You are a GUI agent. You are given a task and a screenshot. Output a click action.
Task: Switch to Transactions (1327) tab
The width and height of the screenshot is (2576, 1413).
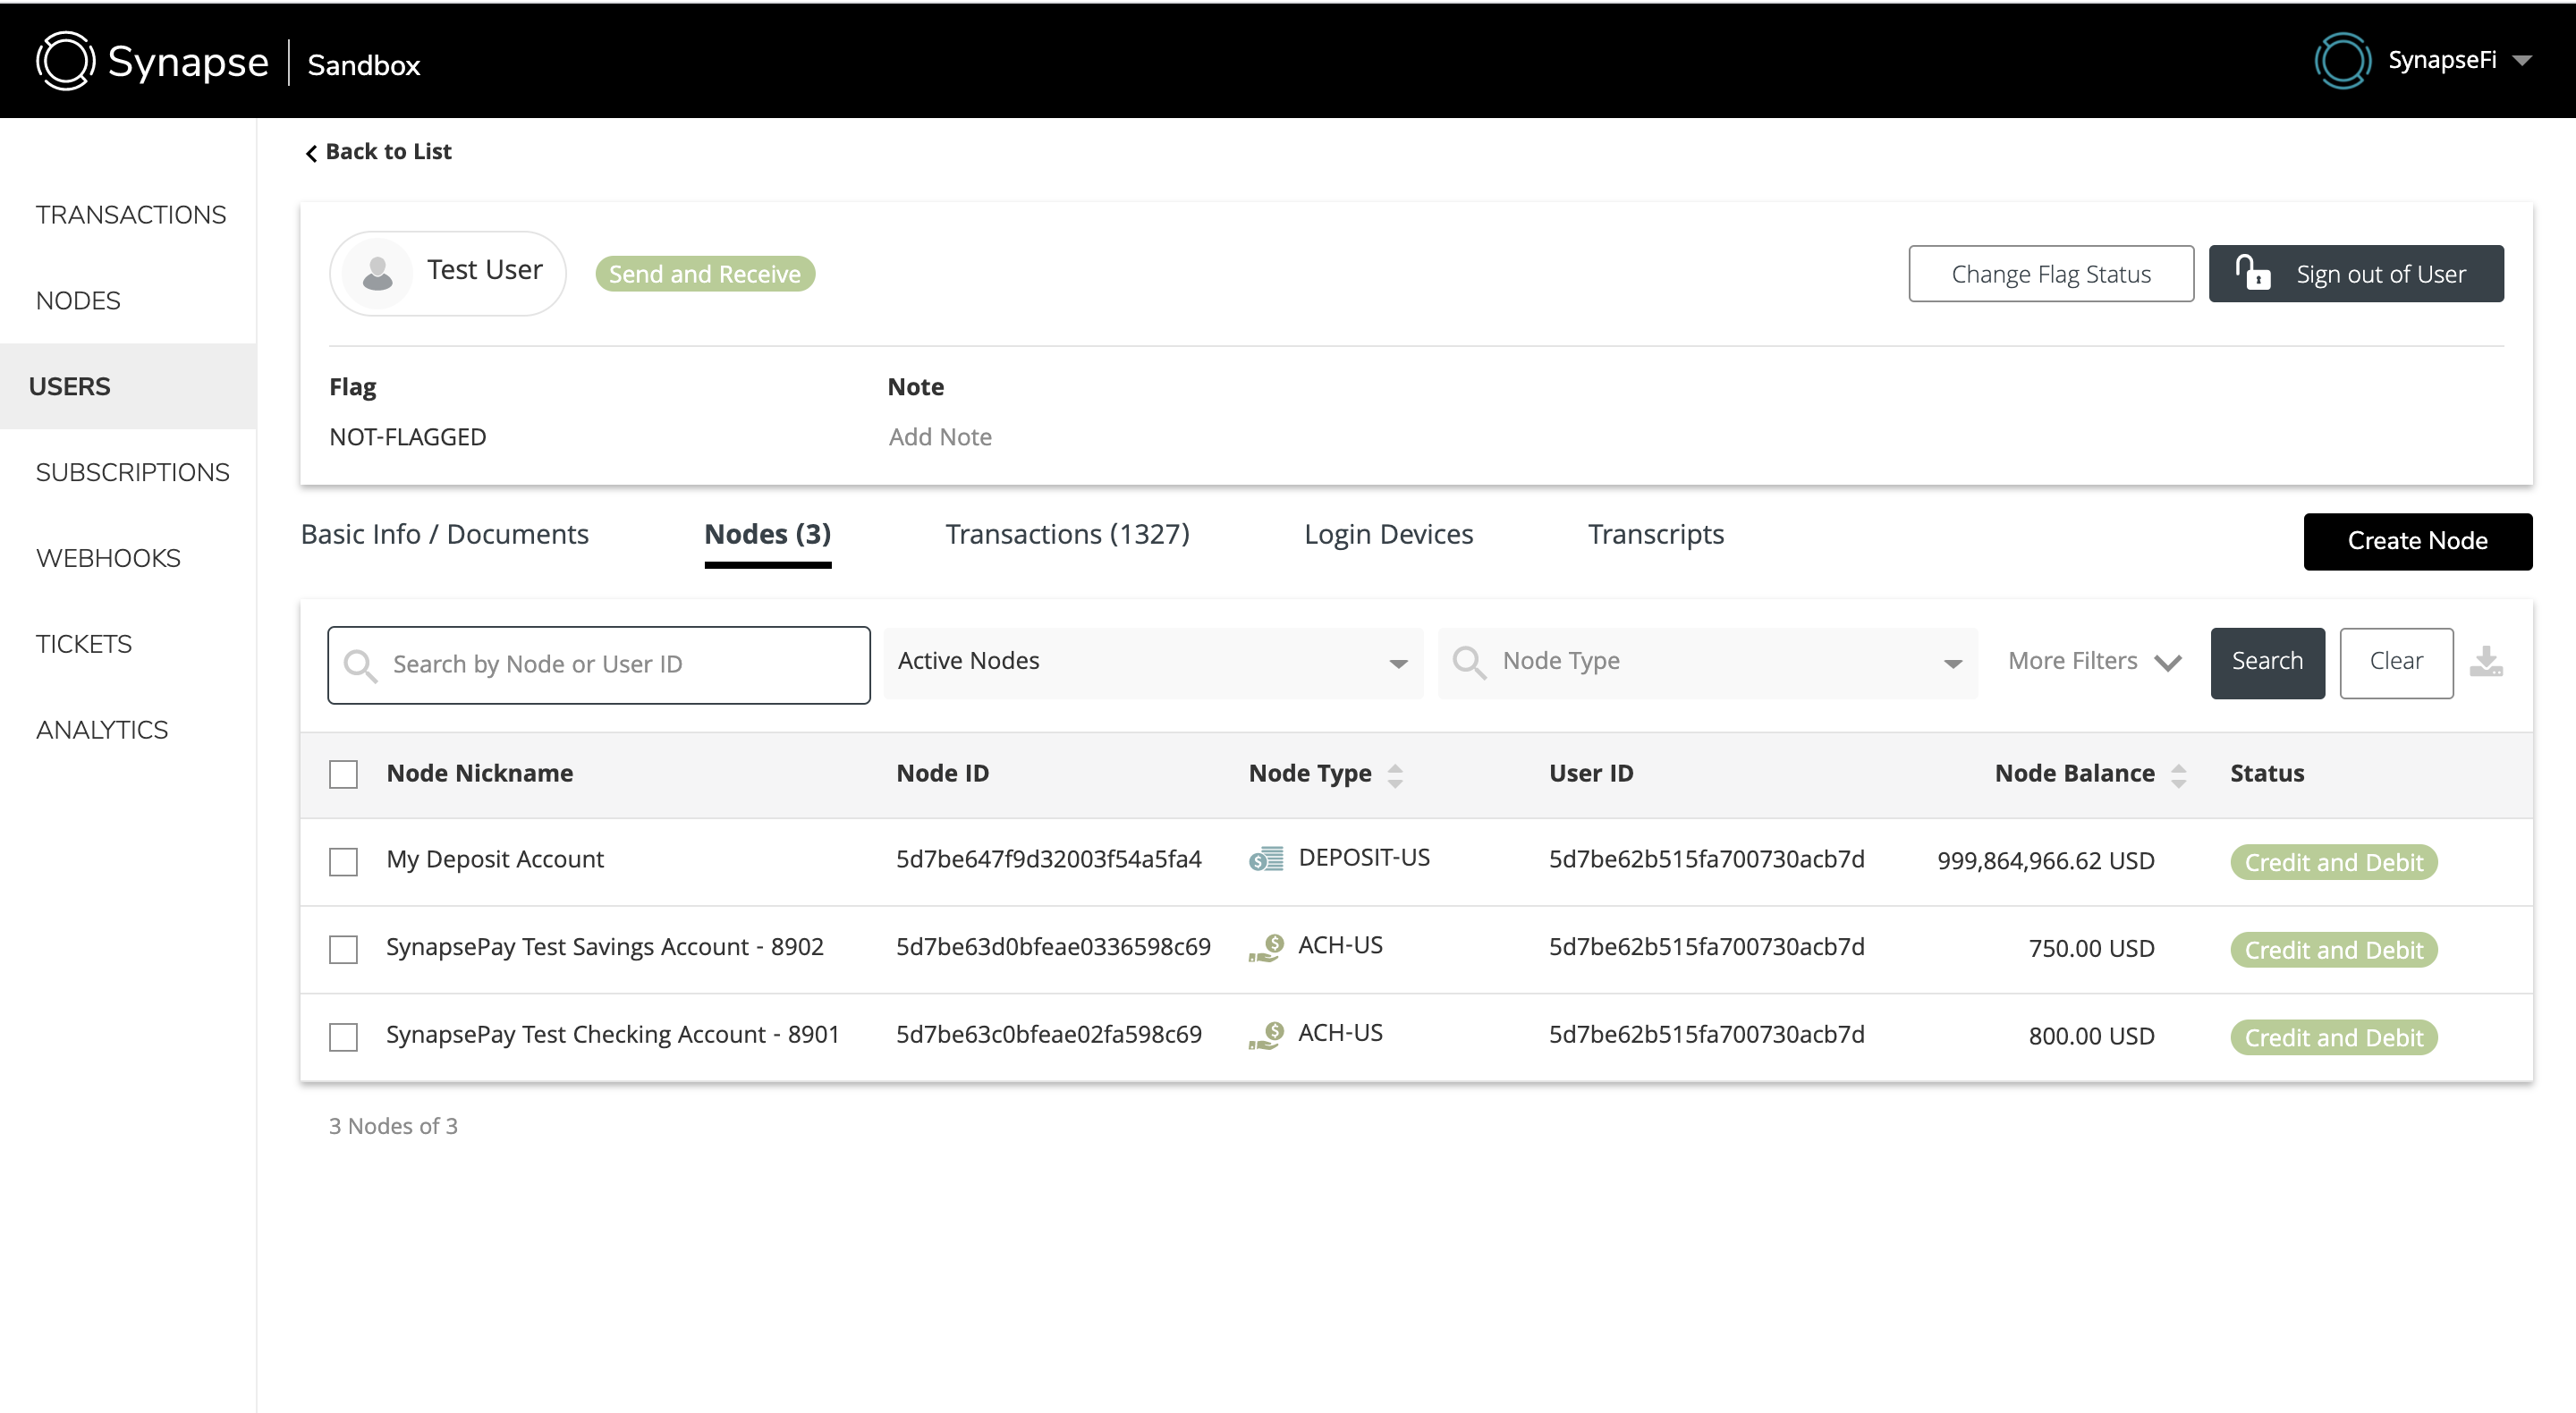1067,534
